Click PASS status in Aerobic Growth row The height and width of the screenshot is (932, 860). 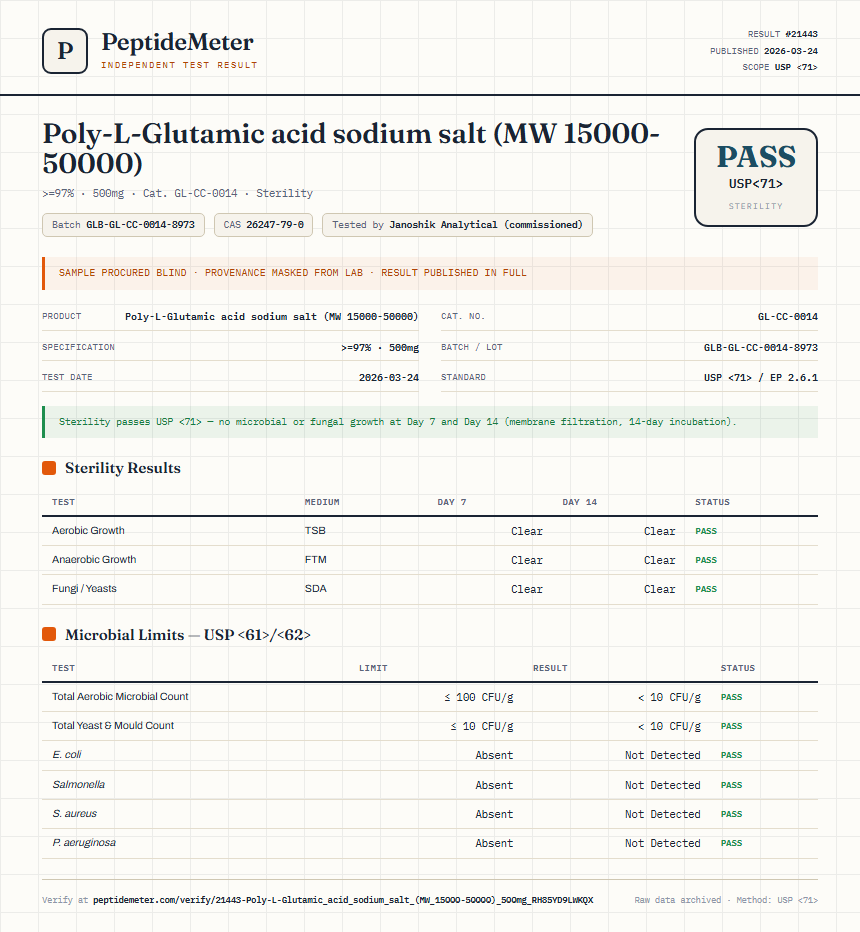point(706,531)
